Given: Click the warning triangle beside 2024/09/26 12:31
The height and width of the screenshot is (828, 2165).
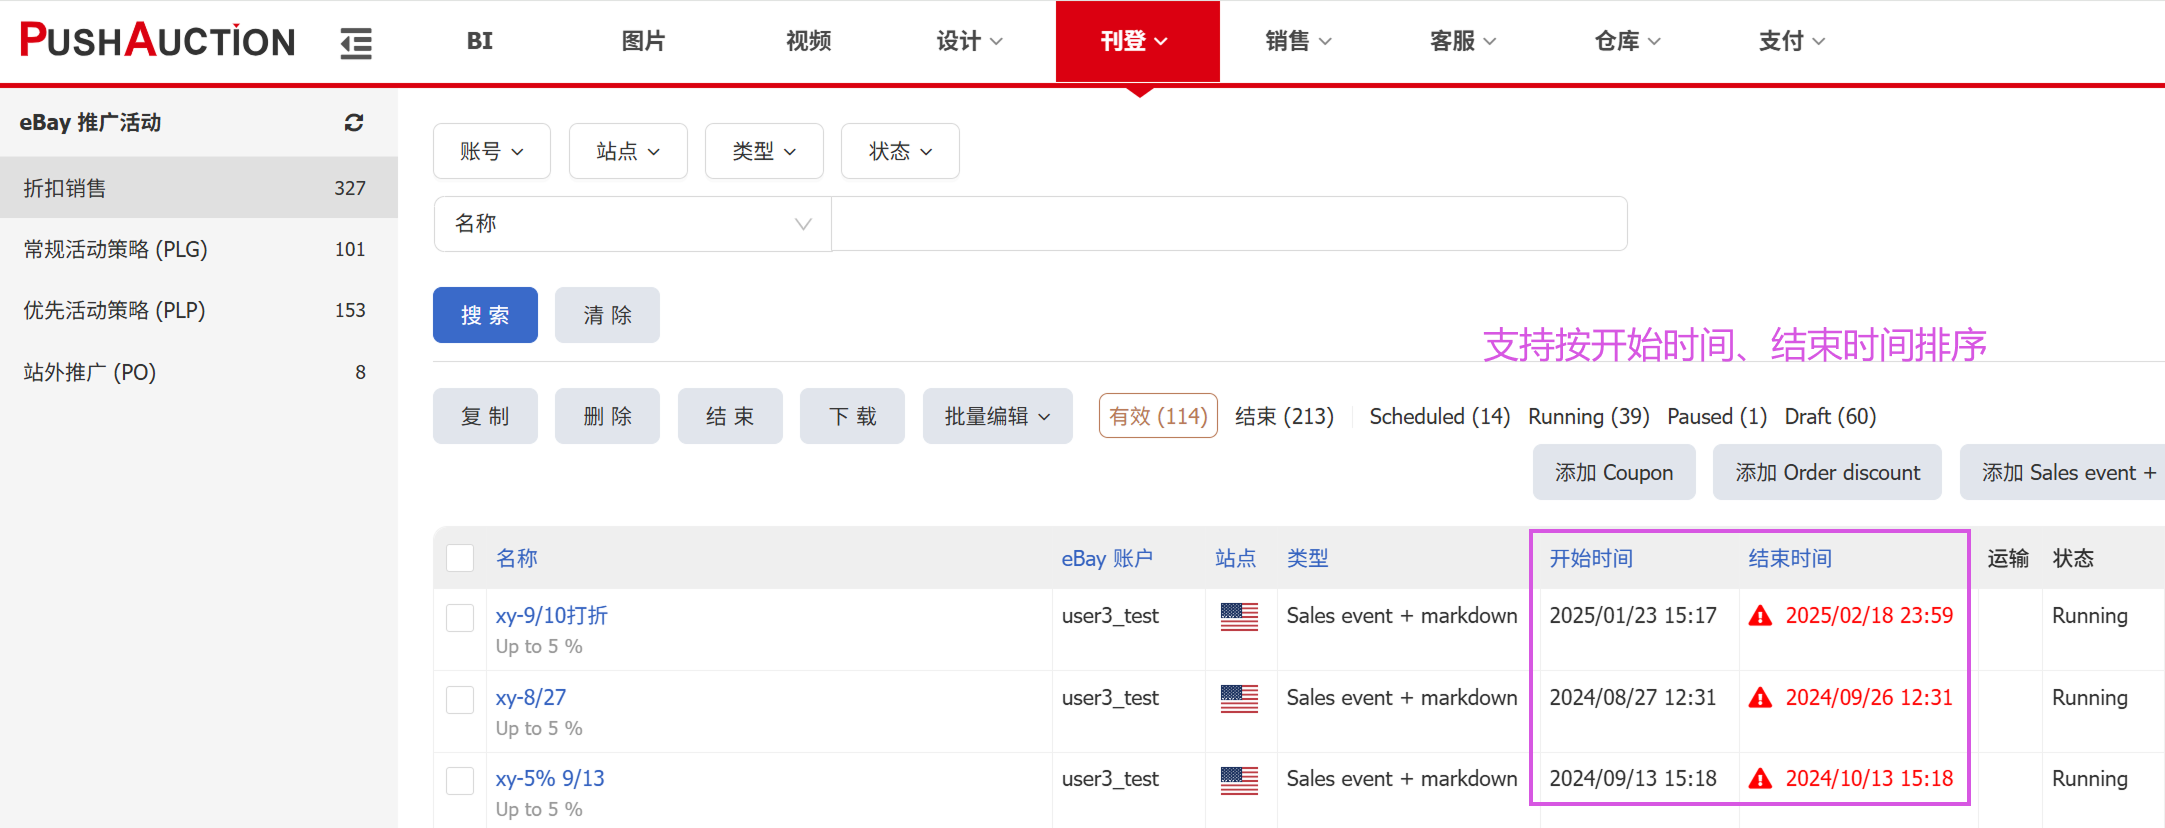Looking at the screenshot, I should pyautogui.click(x=1760, y=698).
